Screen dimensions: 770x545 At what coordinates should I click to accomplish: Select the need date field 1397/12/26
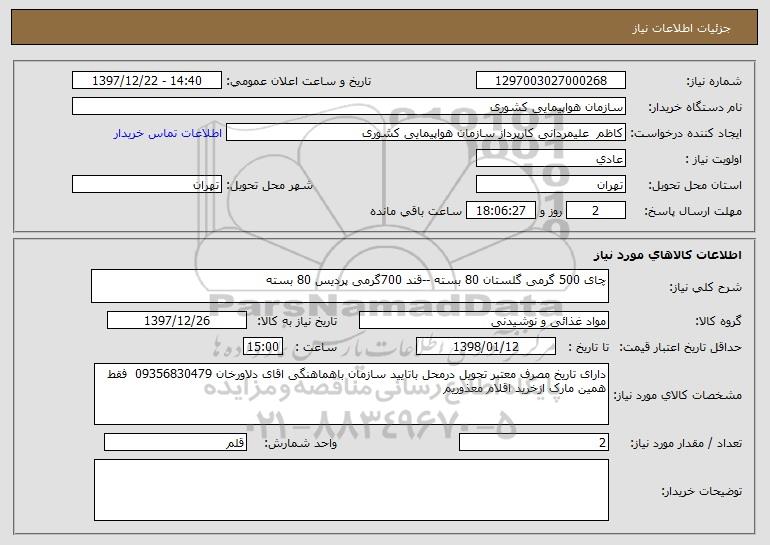pyautogui.click(x=177, y=321)
